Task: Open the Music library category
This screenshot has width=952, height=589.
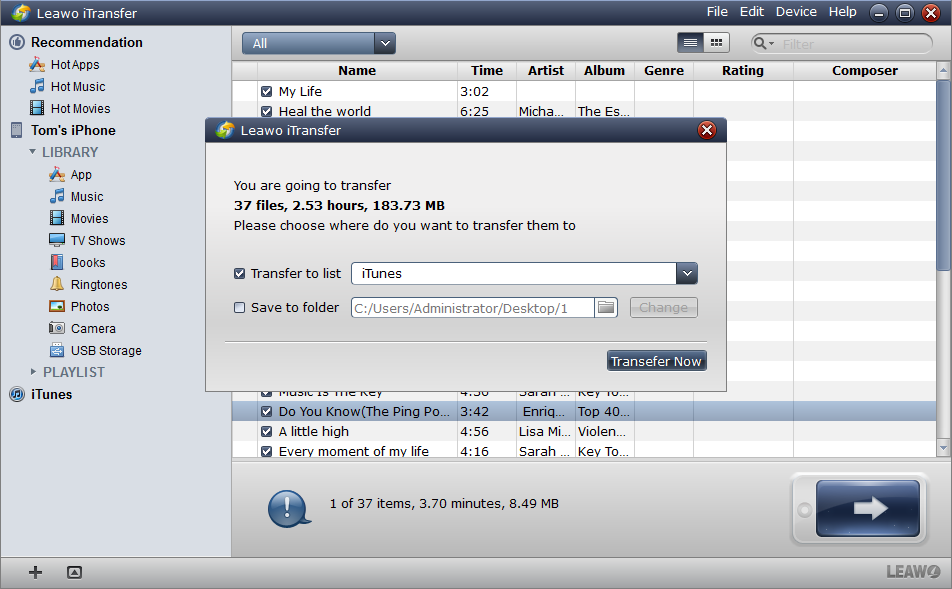Action: [87, 196]
